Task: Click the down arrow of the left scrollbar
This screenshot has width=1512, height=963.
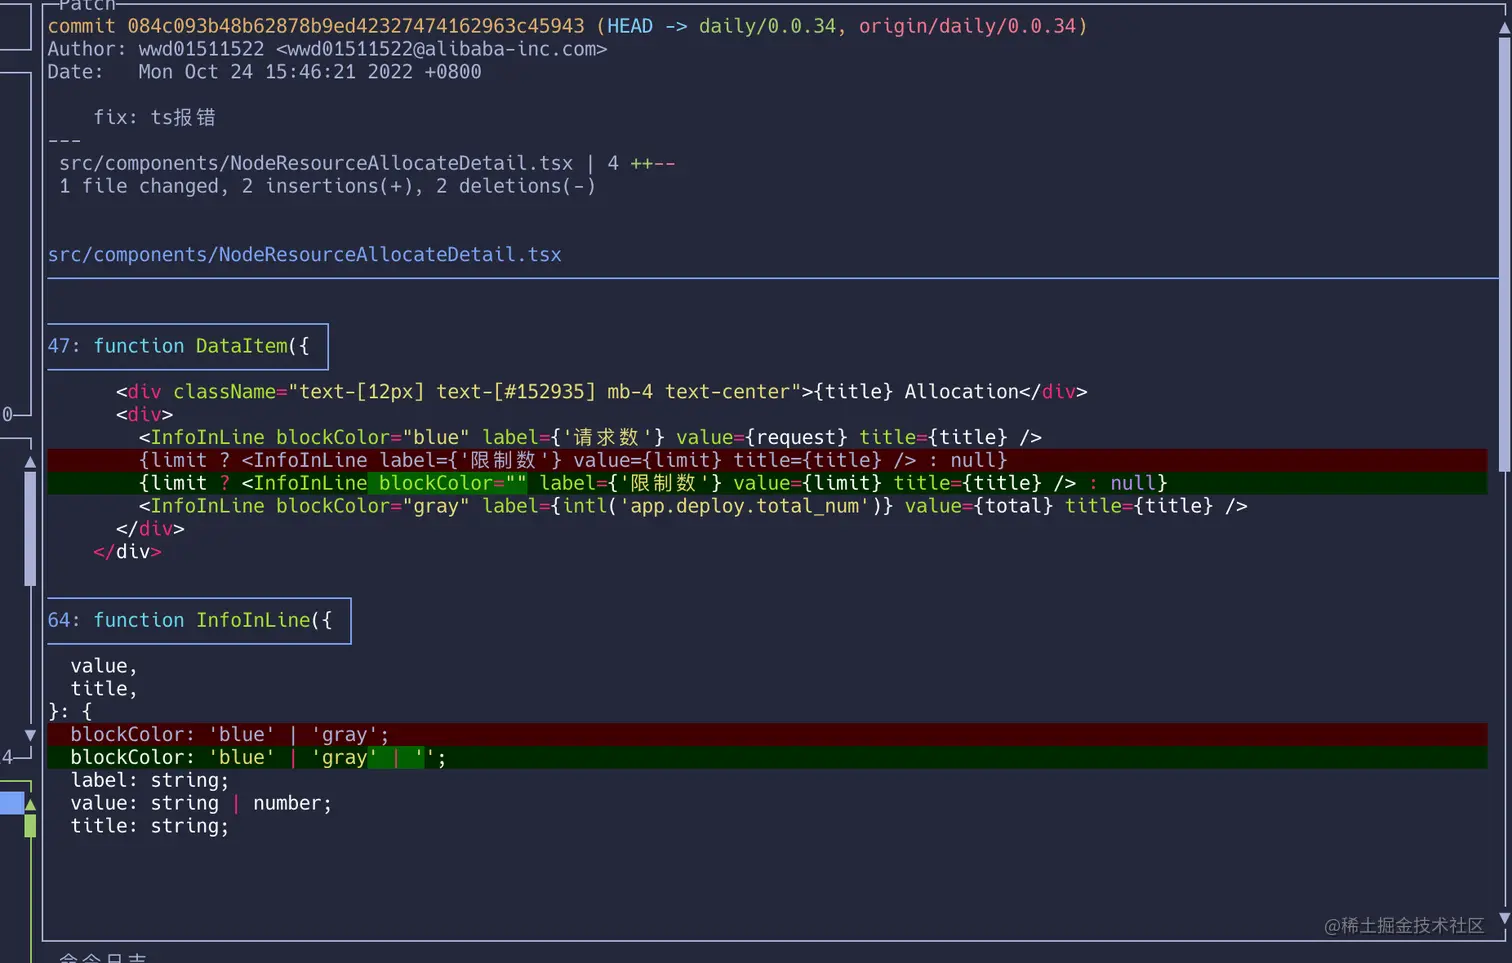Action: [30, 733]
